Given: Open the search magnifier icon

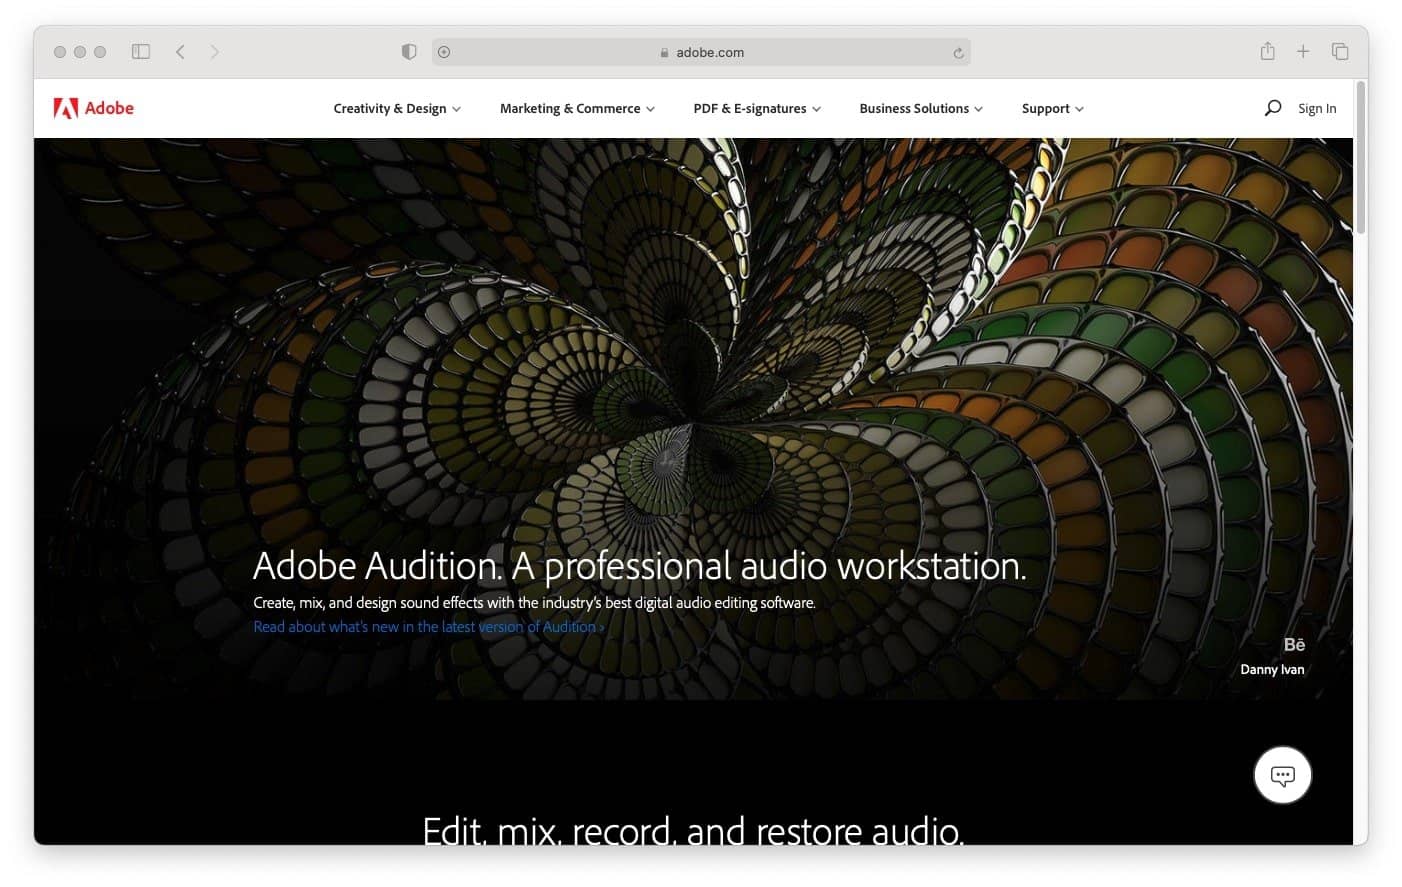Looking at the screenshot, I should [1272, 108].
